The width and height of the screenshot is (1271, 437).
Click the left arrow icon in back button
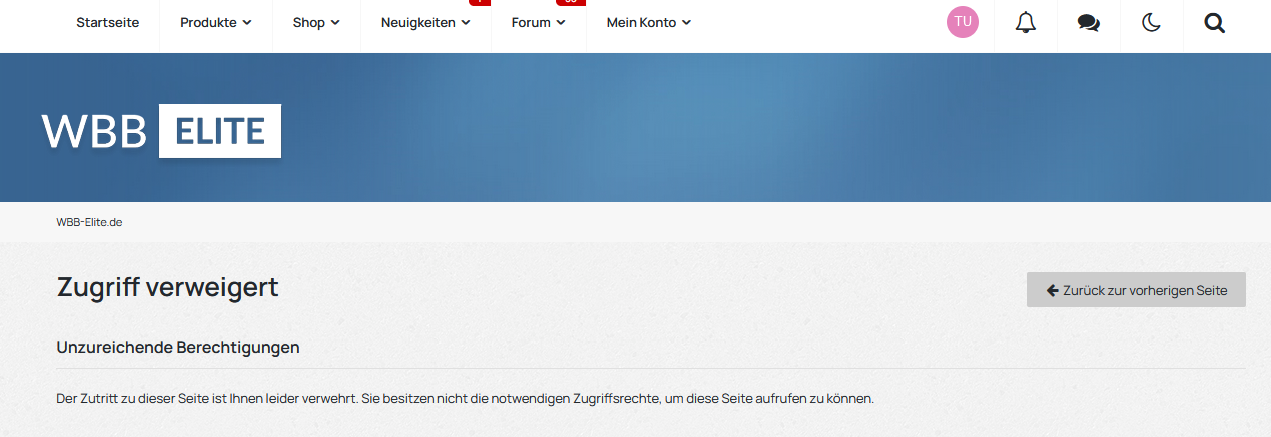1052,290
